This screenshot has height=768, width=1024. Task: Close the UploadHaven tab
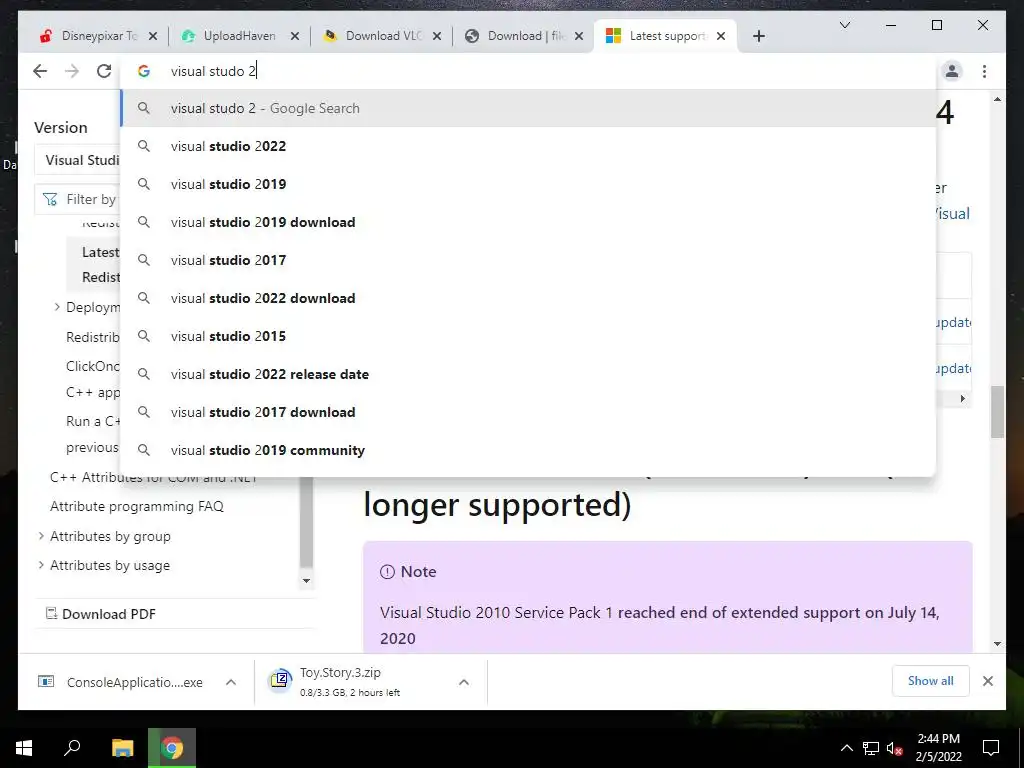click(295, 36)
